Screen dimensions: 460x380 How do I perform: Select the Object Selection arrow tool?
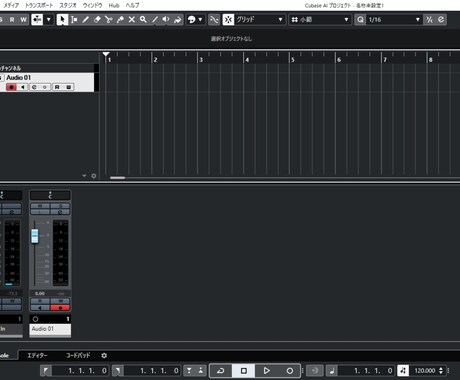coord(62,20)
